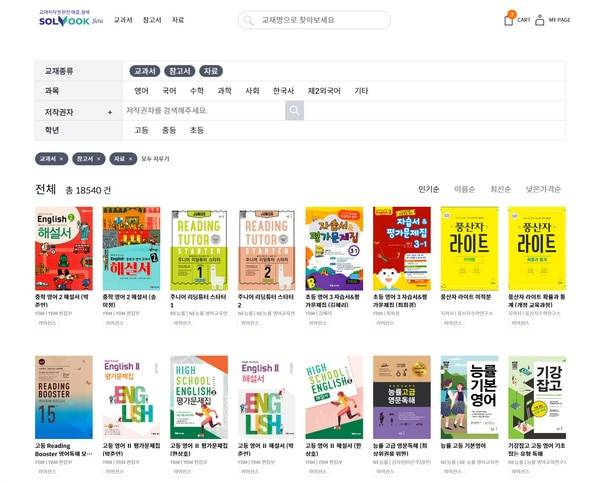Open Reading Tutor Starter 2 cover
616x483 pixels.
[x=266, y=248]
